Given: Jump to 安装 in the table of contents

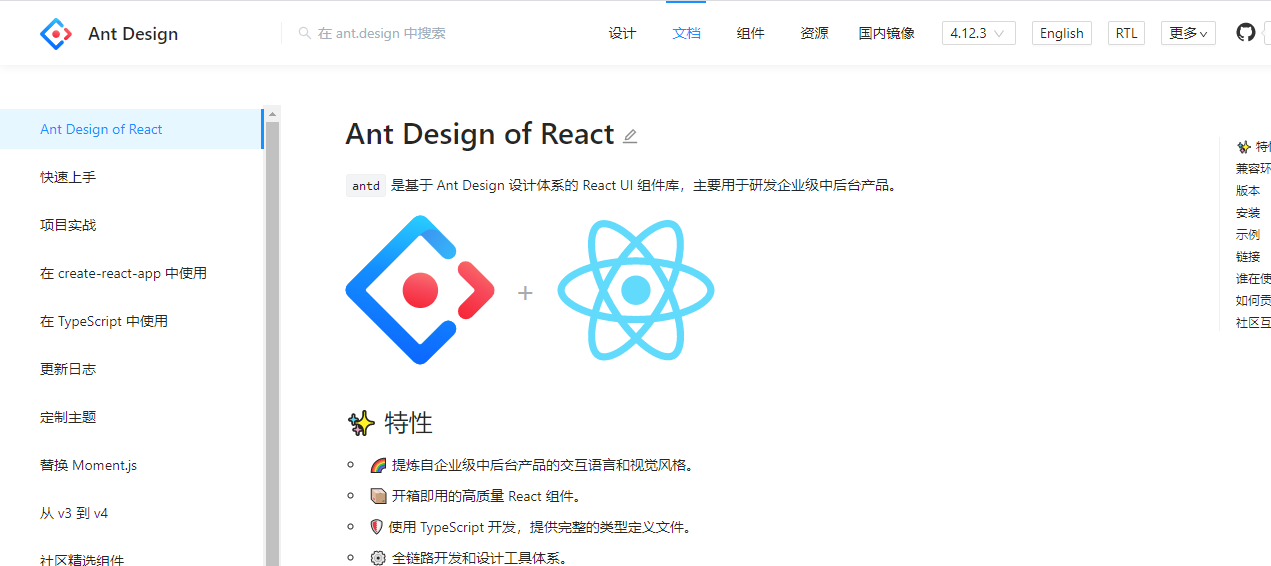Looking at the screenshot, I should coord(1248,212).
